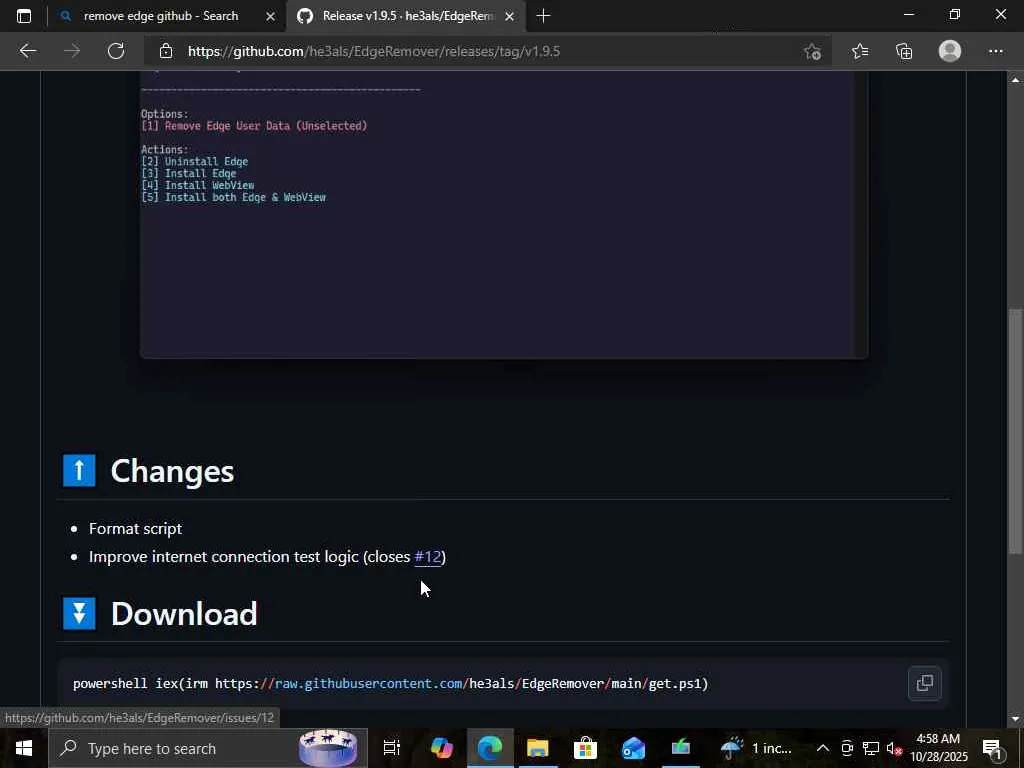Click the 'Download' section heading
Screen dimensions: 1024x768
pos(184,614)
